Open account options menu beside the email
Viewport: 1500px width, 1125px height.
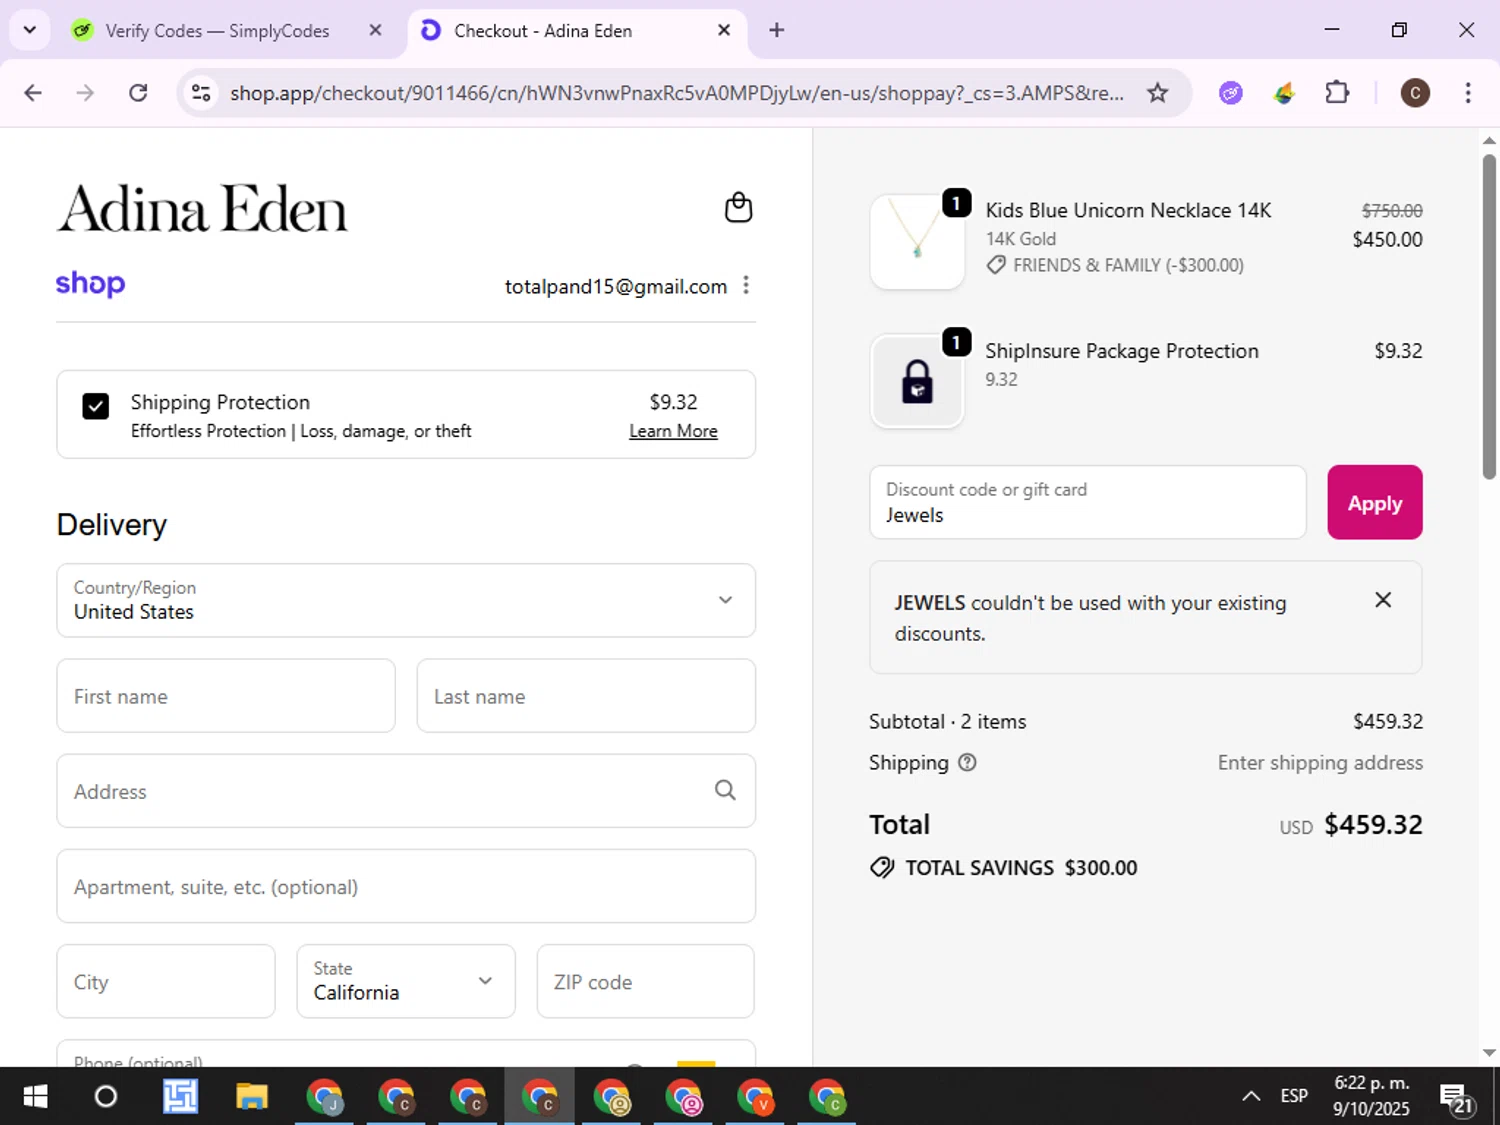[x=746, y=286]
